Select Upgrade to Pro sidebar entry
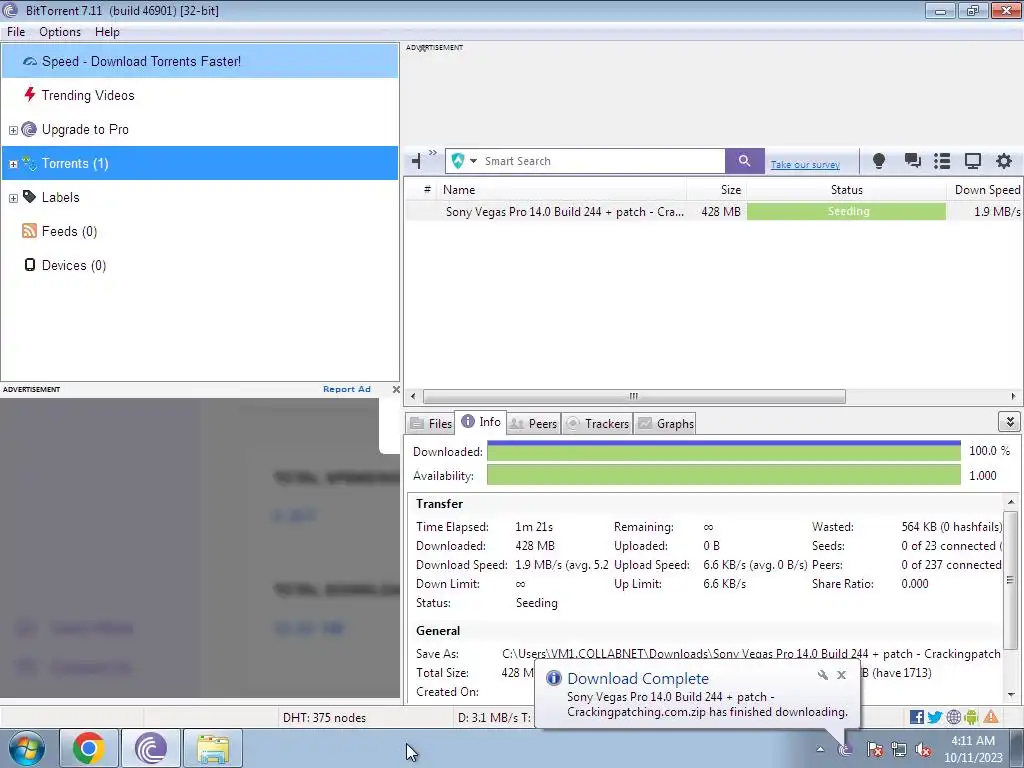The image size is (1024, 768). [85, 129]
